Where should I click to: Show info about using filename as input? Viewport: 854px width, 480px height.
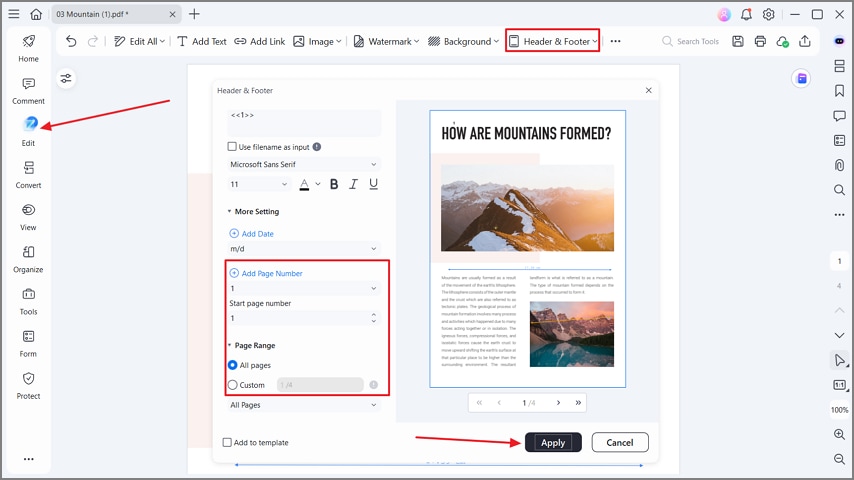point(317,147)
